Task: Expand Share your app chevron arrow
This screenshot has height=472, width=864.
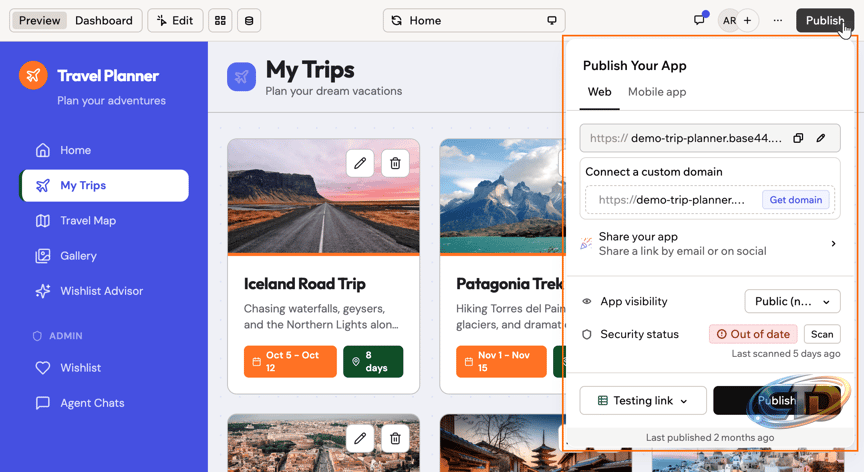Action: point(833,243)
